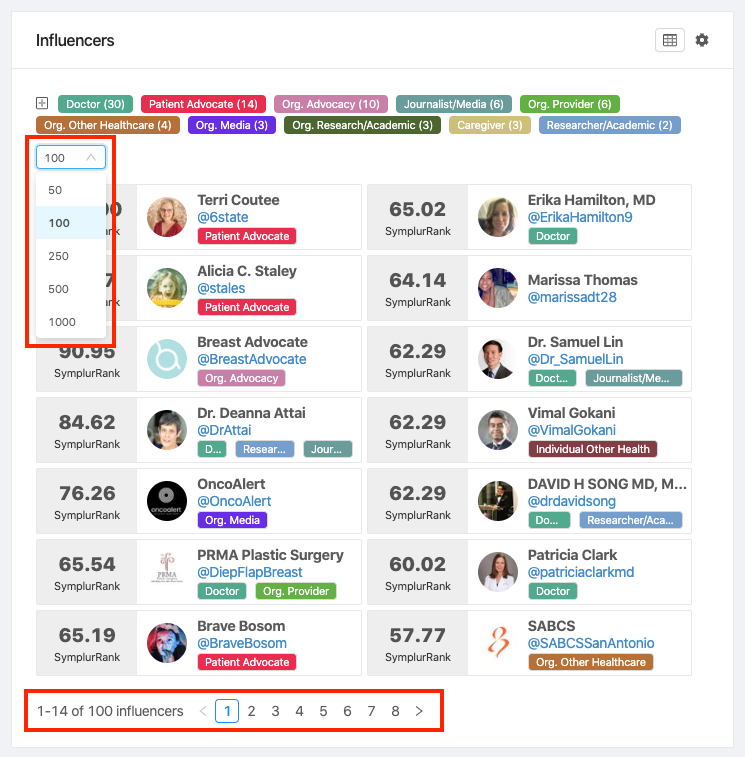Filter by Org. Research/Academic (3) tag
The image size is (745, 757).
pos(362,126)
